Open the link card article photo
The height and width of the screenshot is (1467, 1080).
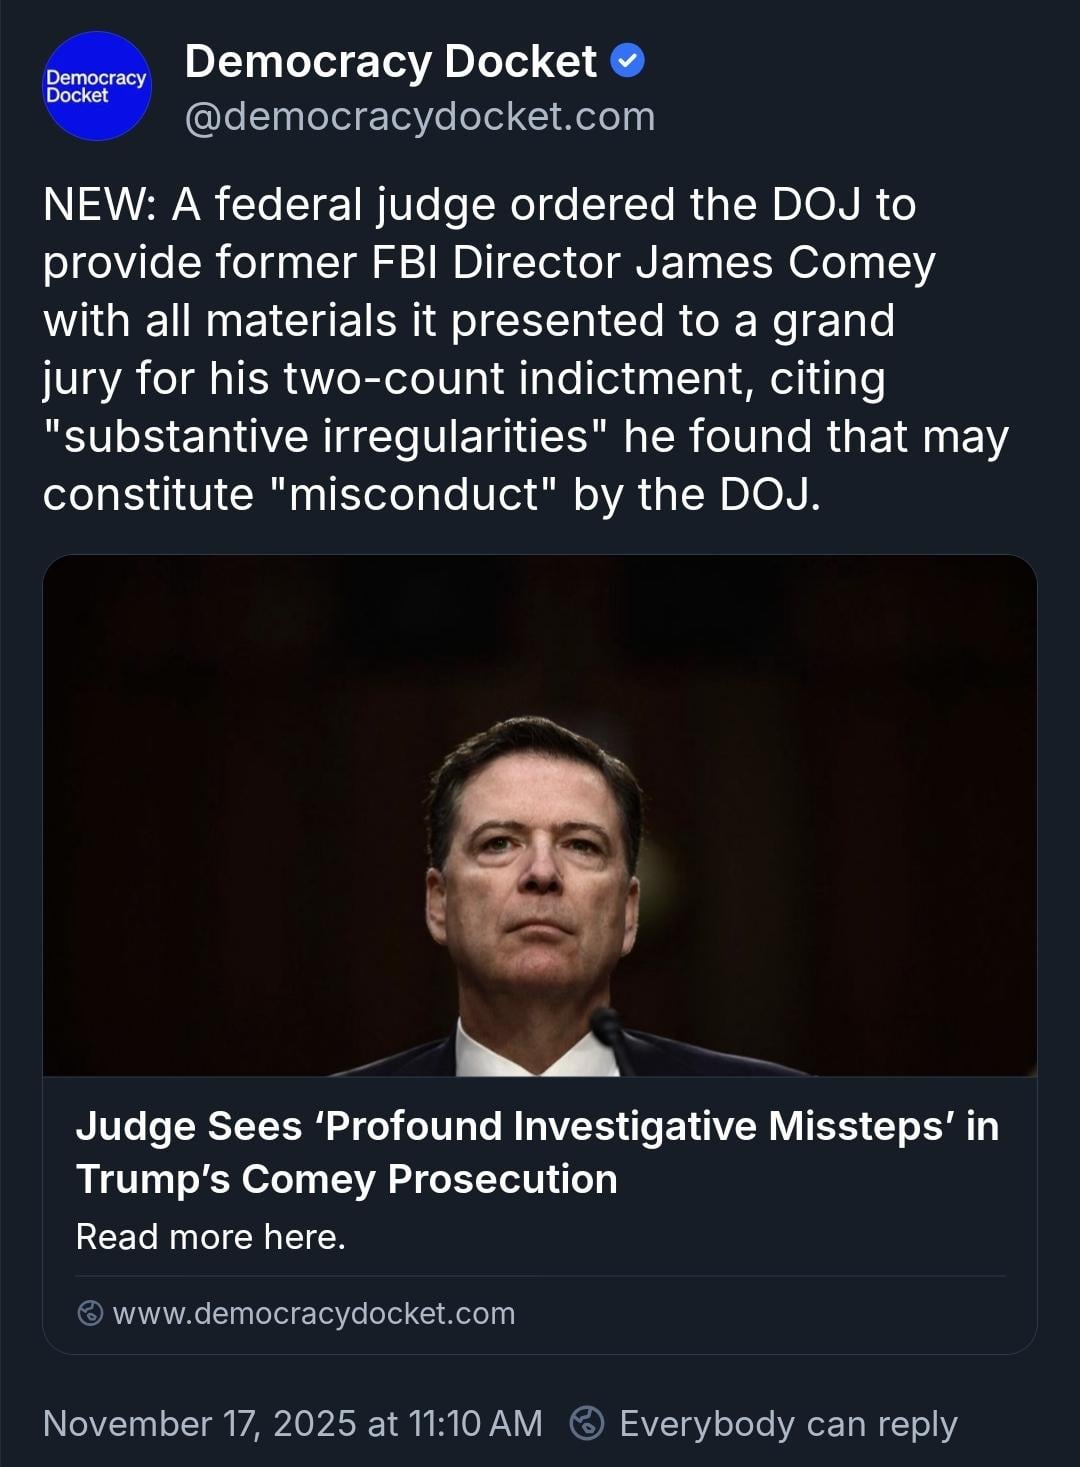pyautogui.click(x=540, y=815)
